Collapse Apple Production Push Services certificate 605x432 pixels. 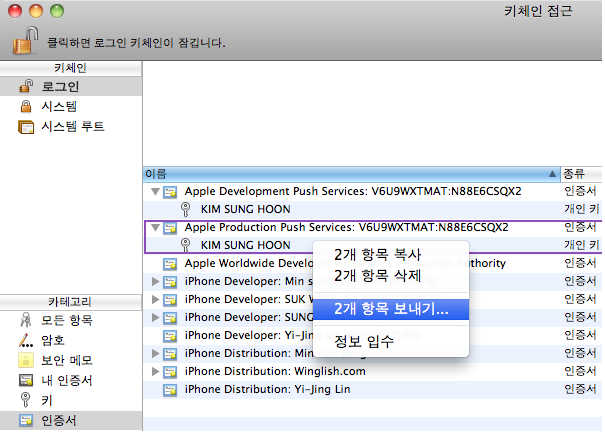tap(155, 227)
